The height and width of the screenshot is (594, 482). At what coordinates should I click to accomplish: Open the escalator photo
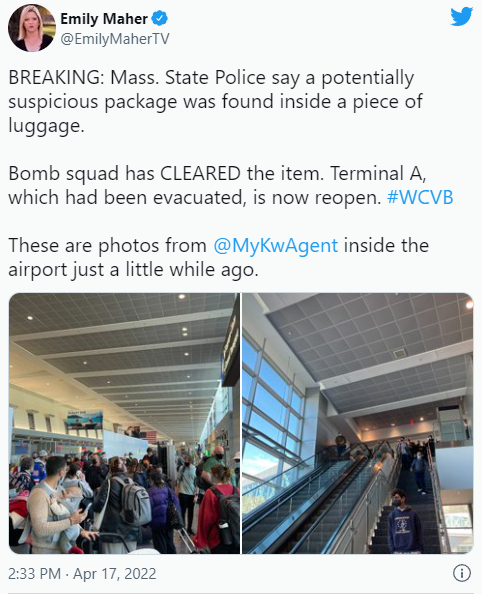[x=358, y=423]
